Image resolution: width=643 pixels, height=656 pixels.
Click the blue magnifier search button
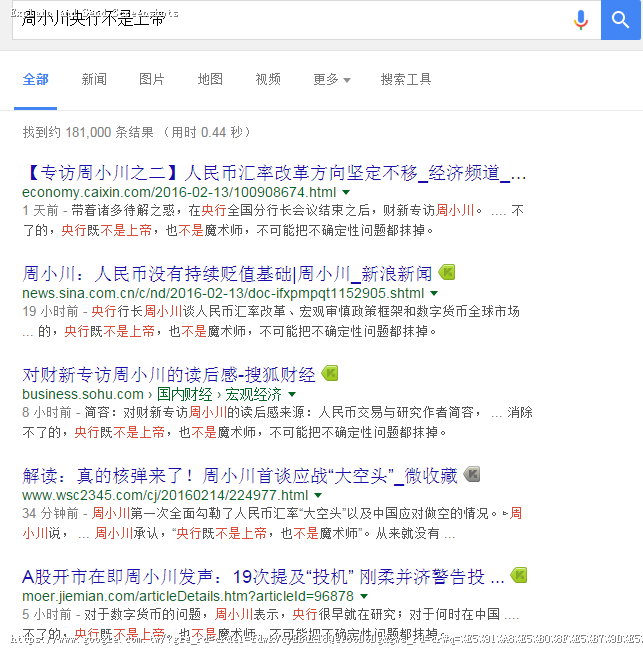pyautogui.click(x=620, y=20)
